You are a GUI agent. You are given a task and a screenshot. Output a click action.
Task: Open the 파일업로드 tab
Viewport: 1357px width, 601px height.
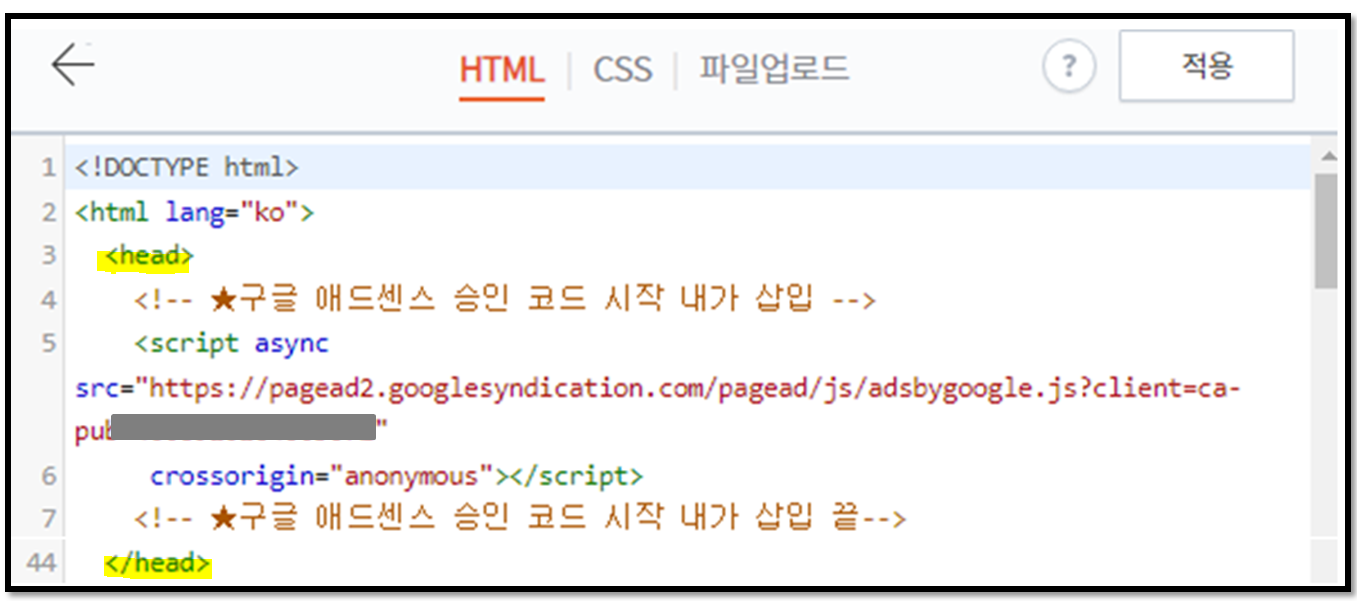(774, 69)
